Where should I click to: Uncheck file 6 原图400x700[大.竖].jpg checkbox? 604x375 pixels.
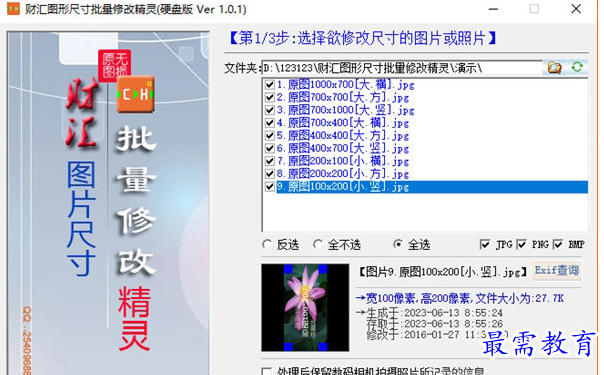(270, 148)
